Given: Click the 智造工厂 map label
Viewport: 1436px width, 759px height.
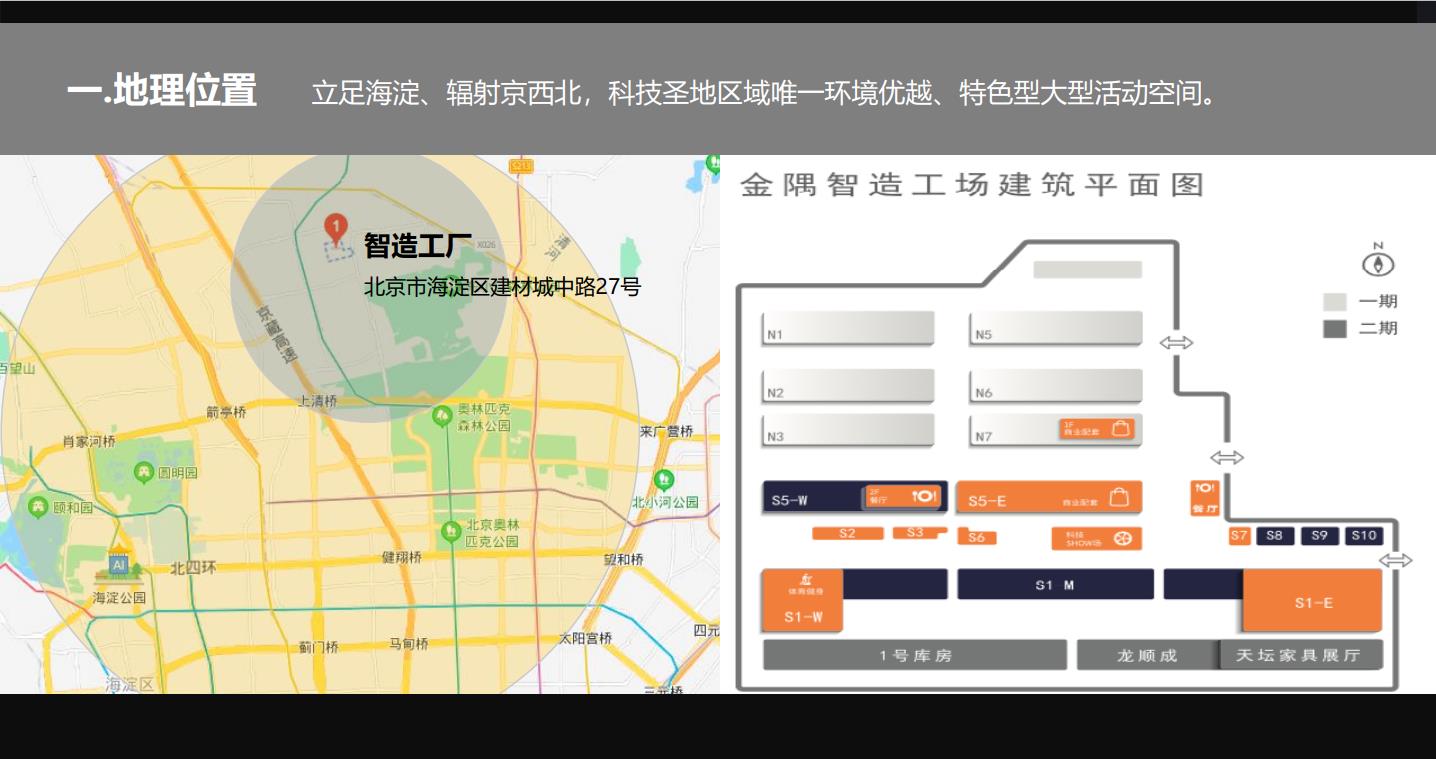Looking at the screenshot, I should click(418, 245).
